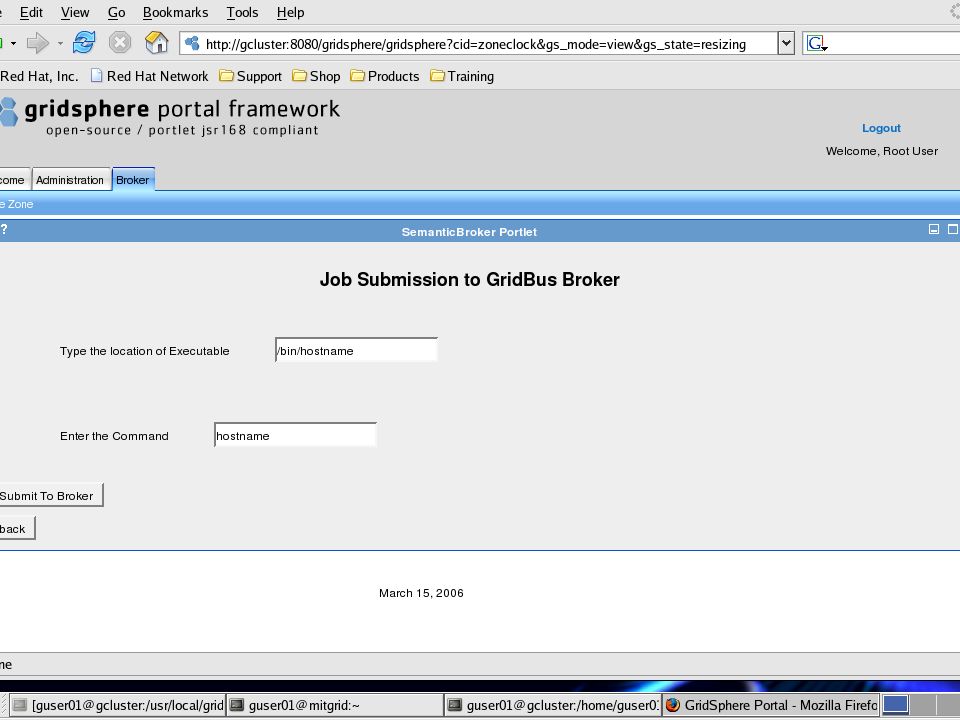Open the Red Hat, Inc. bookmark
The height and width of the screenshot is (720, 960).
coord(39,76)
